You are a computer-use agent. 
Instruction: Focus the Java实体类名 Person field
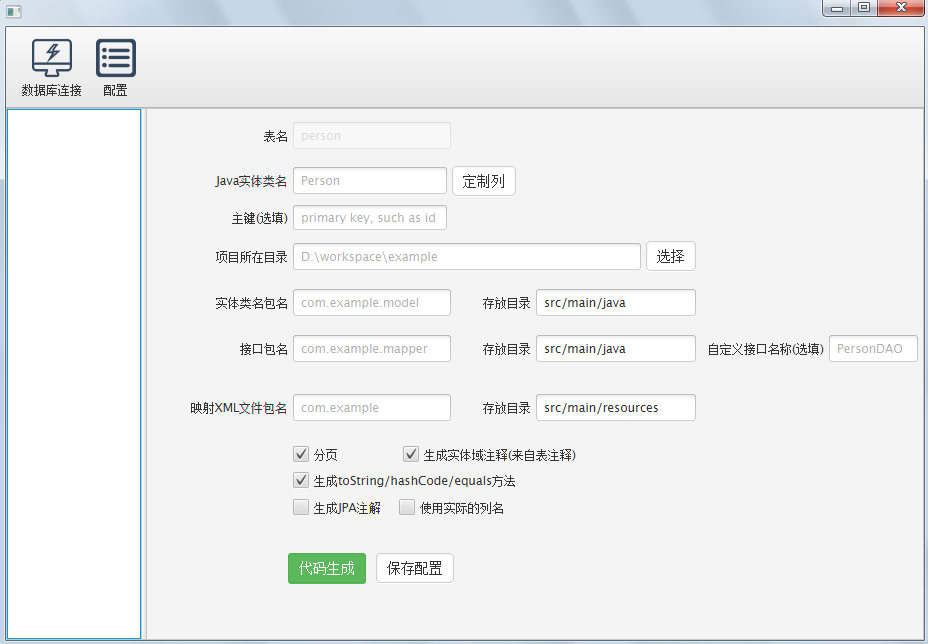click(x=370, y=181)
